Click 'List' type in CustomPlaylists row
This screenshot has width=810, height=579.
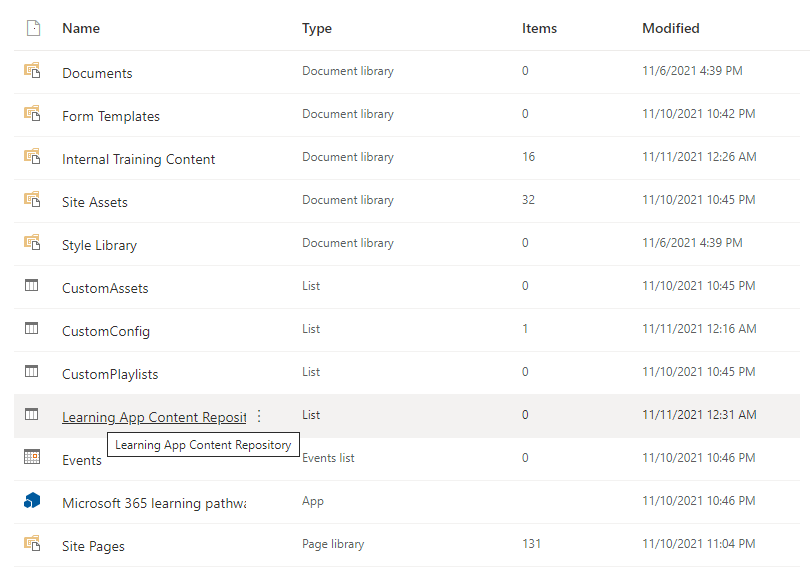click(x=311, y=372)
